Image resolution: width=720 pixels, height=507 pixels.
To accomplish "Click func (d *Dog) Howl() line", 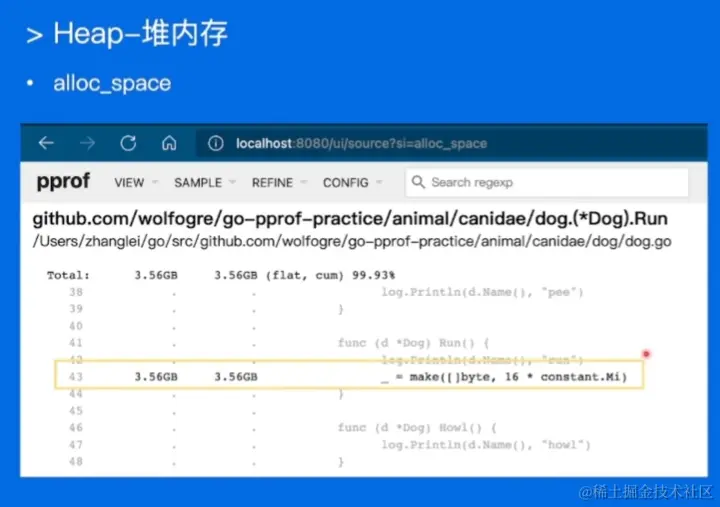I will pyautogui.click(x=417, y=428).
